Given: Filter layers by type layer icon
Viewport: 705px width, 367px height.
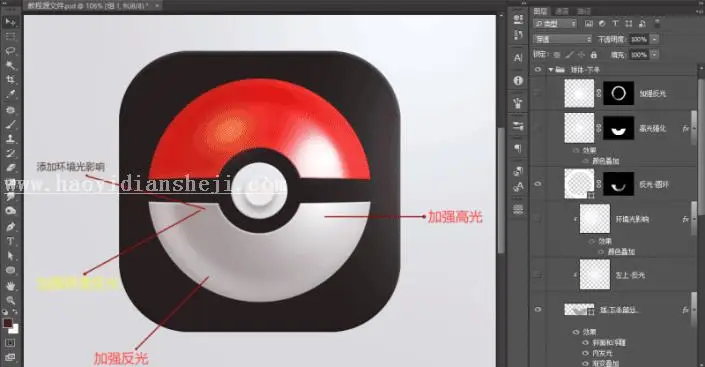Looking at the screenshot, I should point(615,23).
